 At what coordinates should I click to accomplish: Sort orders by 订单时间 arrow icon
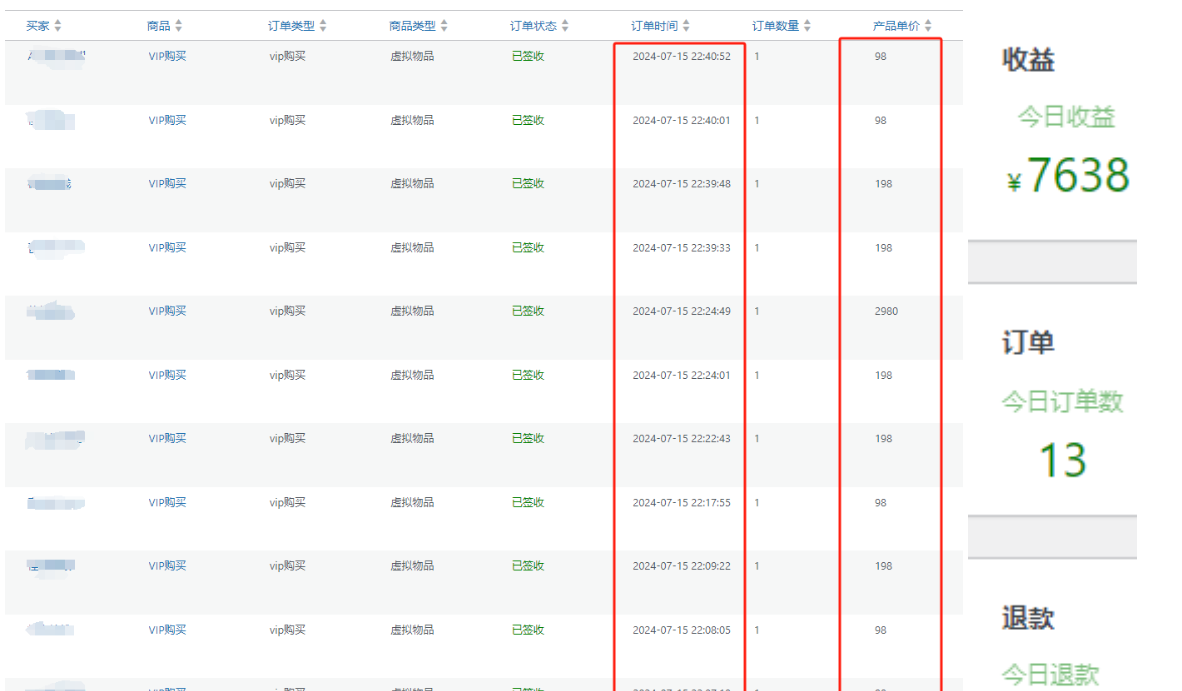pyautogui.click(x=686, y=26)
